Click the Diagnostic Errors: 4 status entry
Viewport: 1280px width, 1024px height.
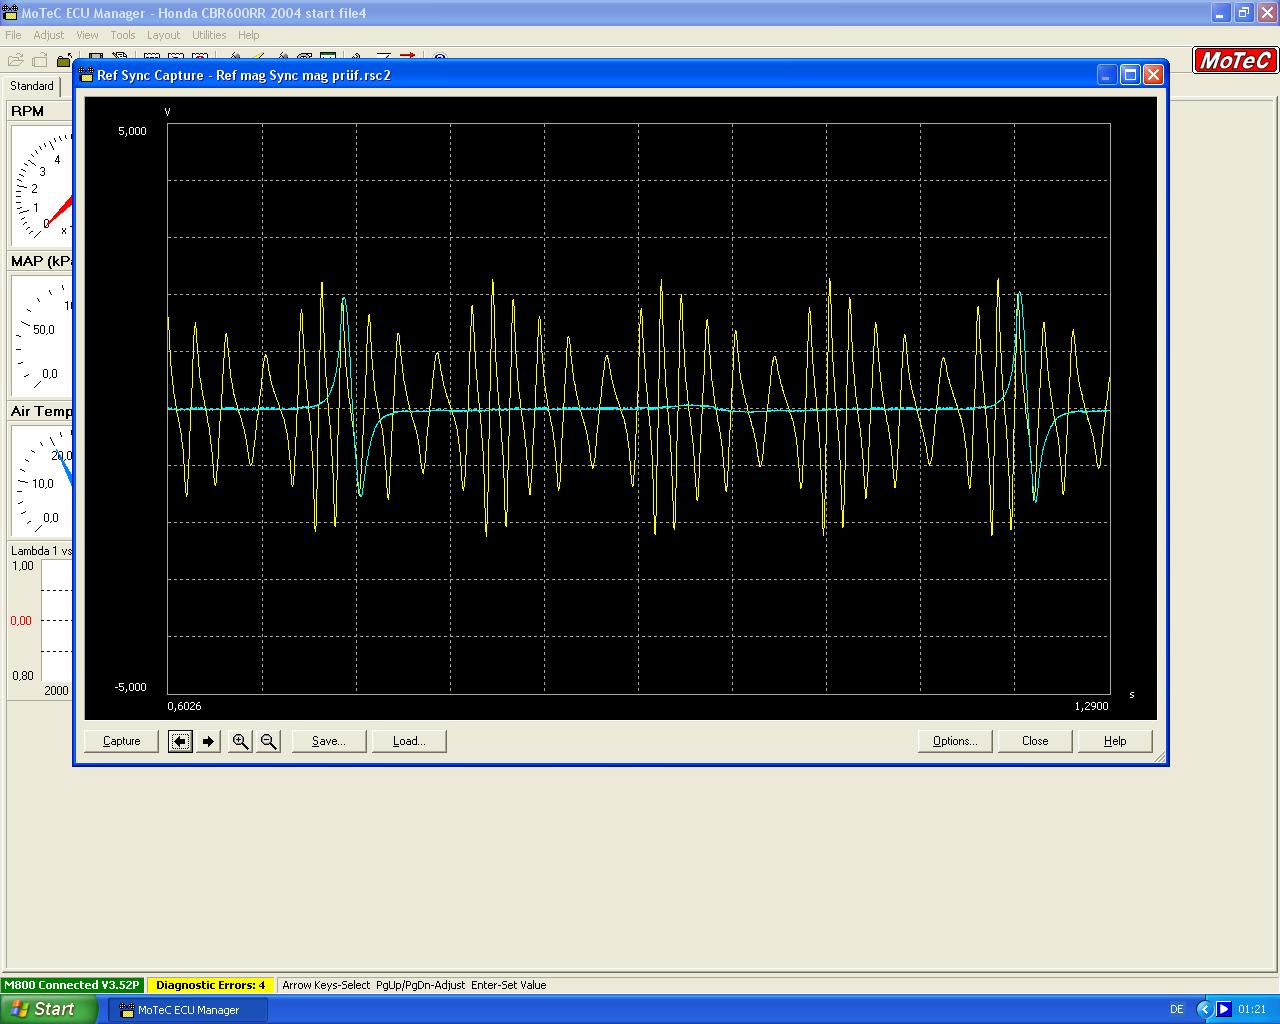210,985
